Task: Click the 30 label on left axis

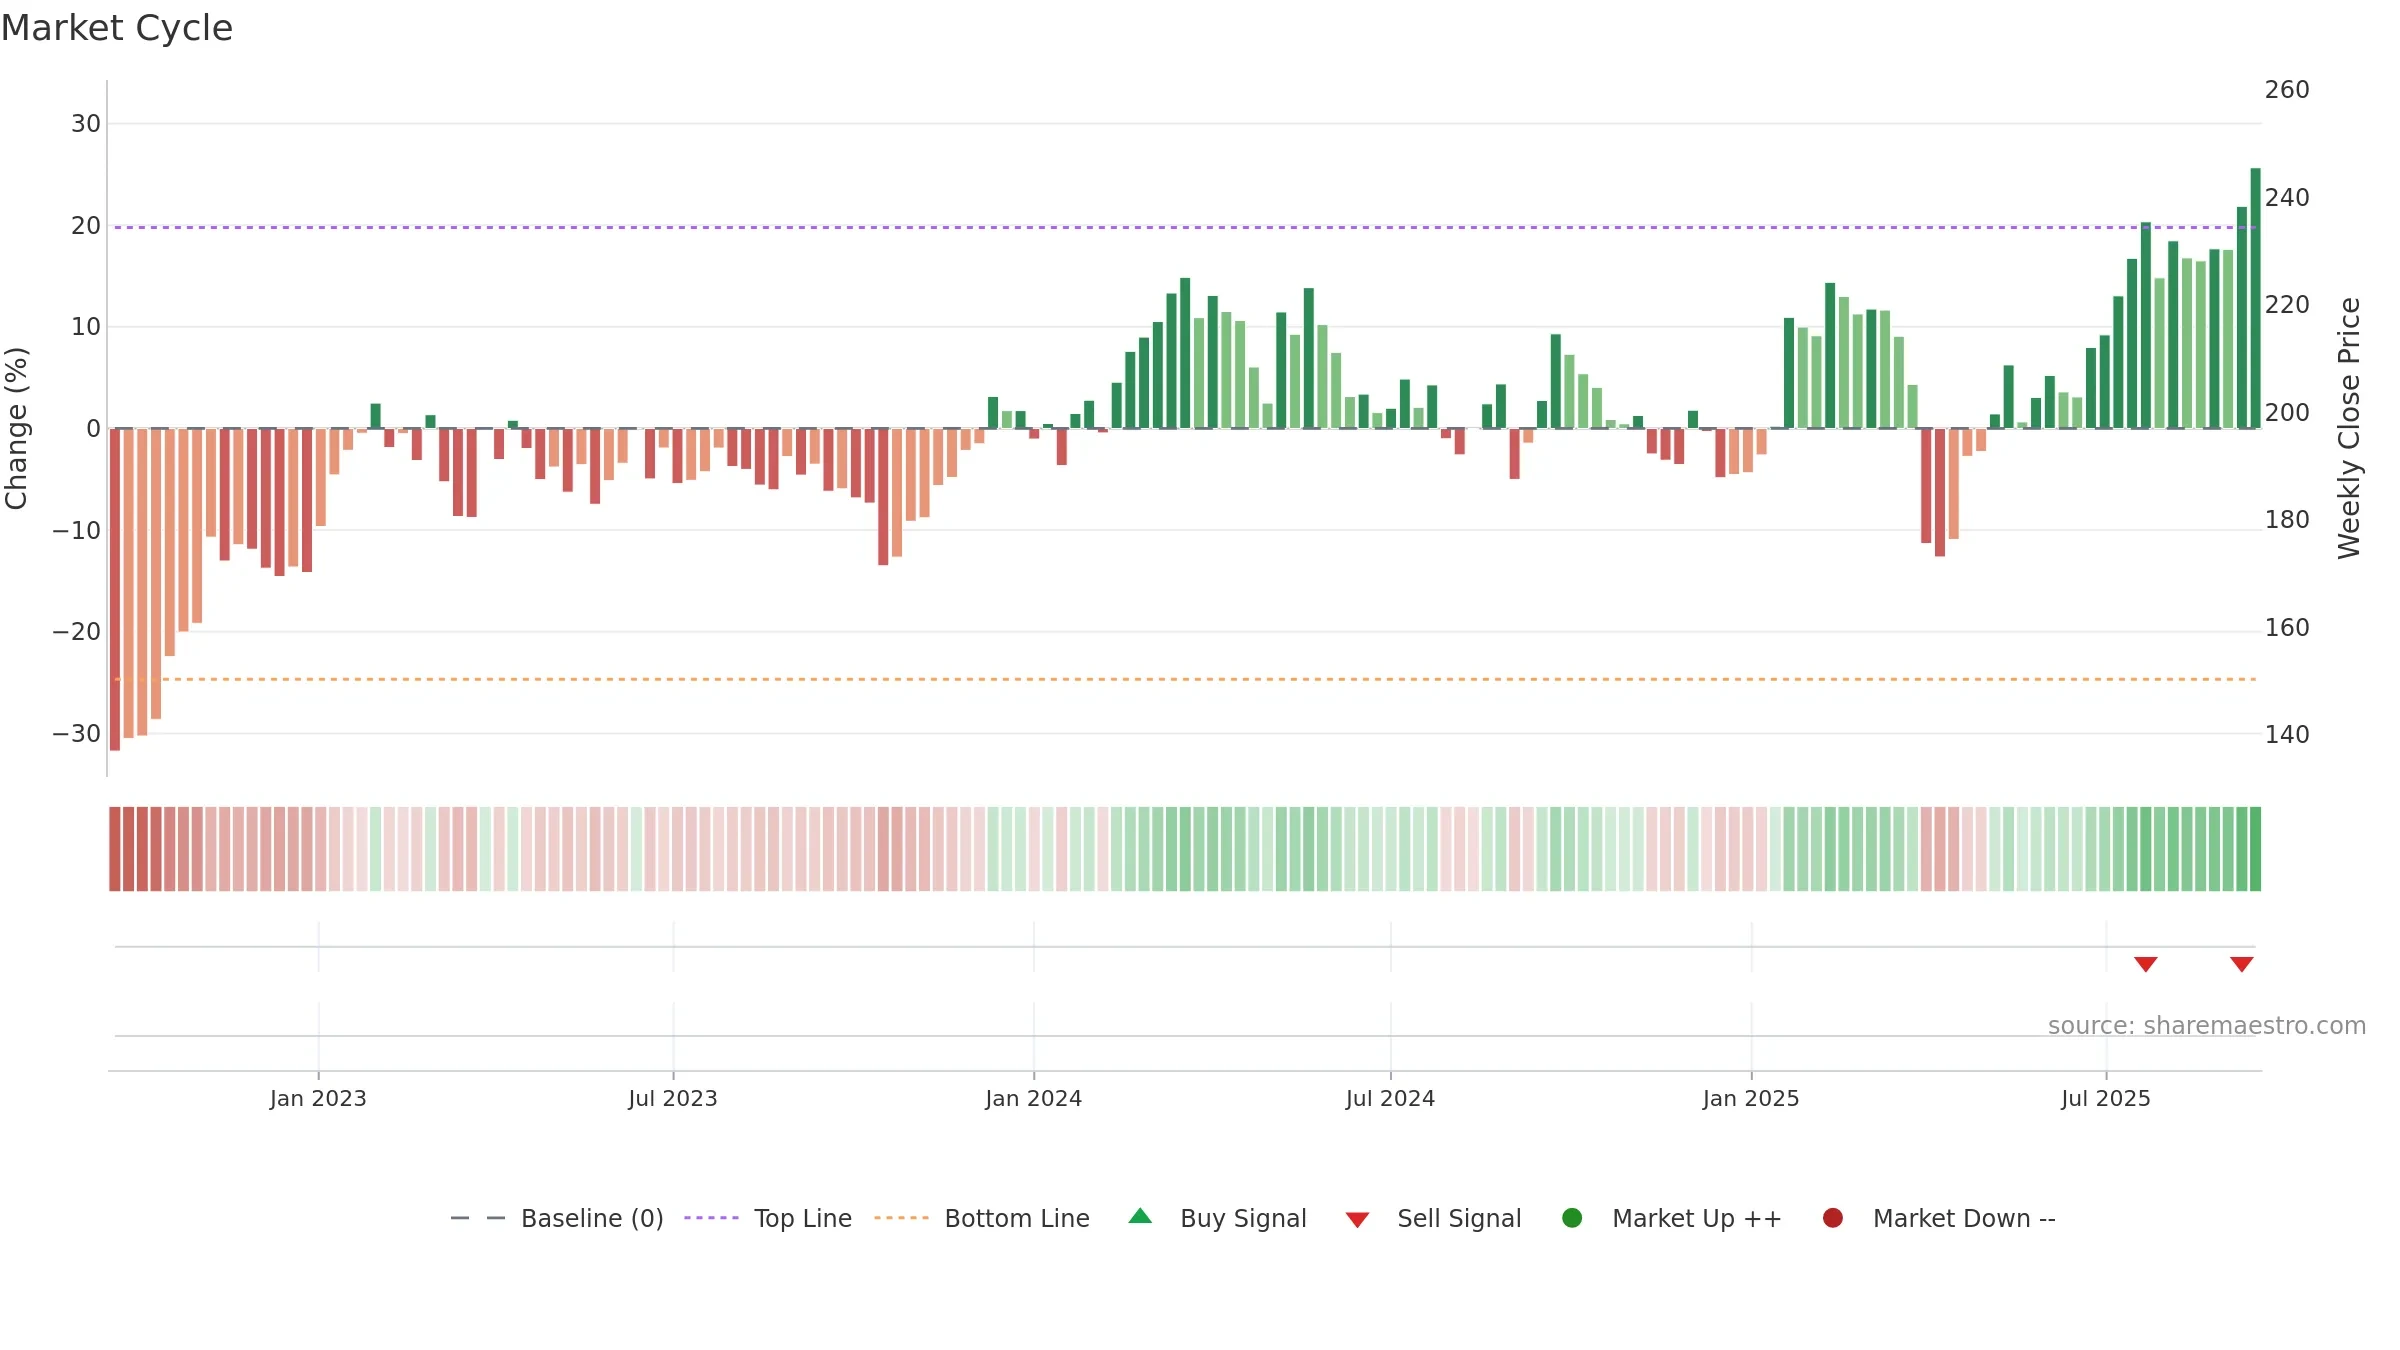Action: (x=86, y=124)
